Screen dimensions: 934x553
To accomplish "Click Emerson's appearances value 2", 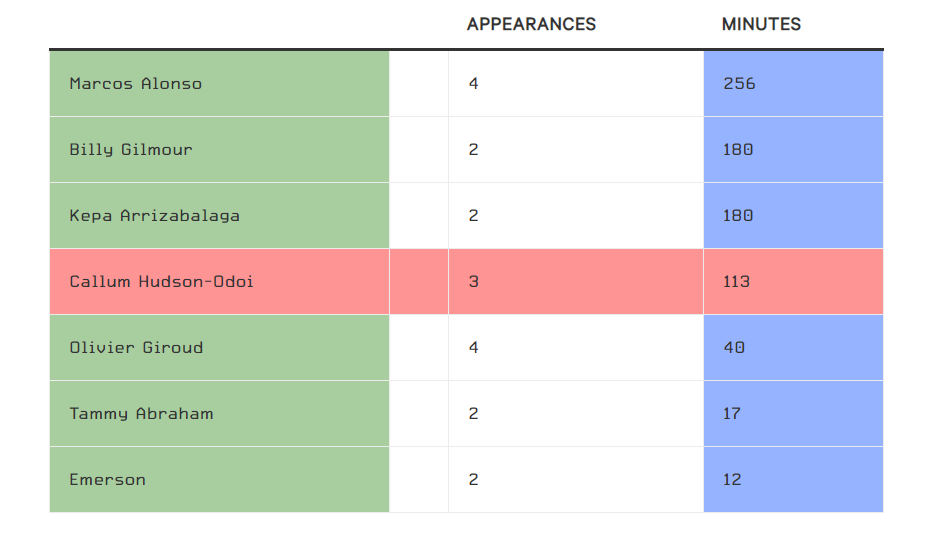I will pos(474,480).
